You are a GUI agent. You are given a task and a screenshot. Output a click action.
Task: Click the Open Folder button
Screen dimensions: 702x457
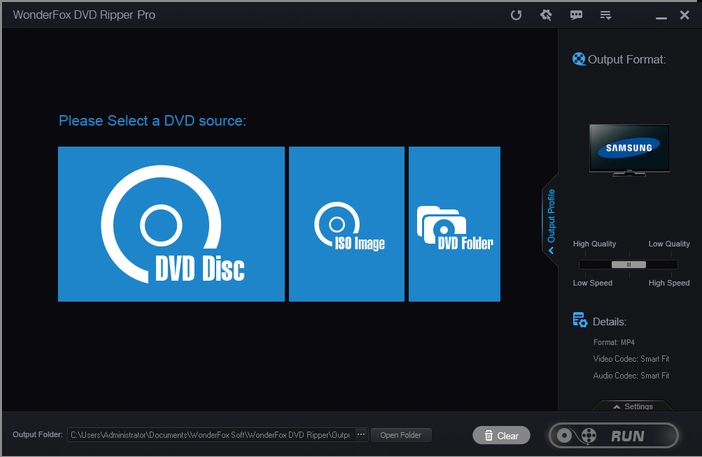401,435
